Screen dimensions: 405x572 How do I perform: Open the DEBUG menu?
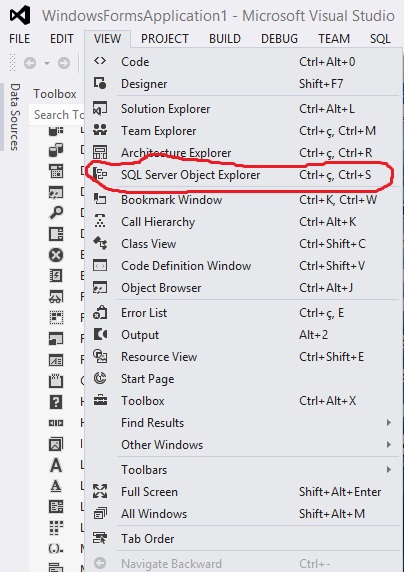tap(279, 39)
